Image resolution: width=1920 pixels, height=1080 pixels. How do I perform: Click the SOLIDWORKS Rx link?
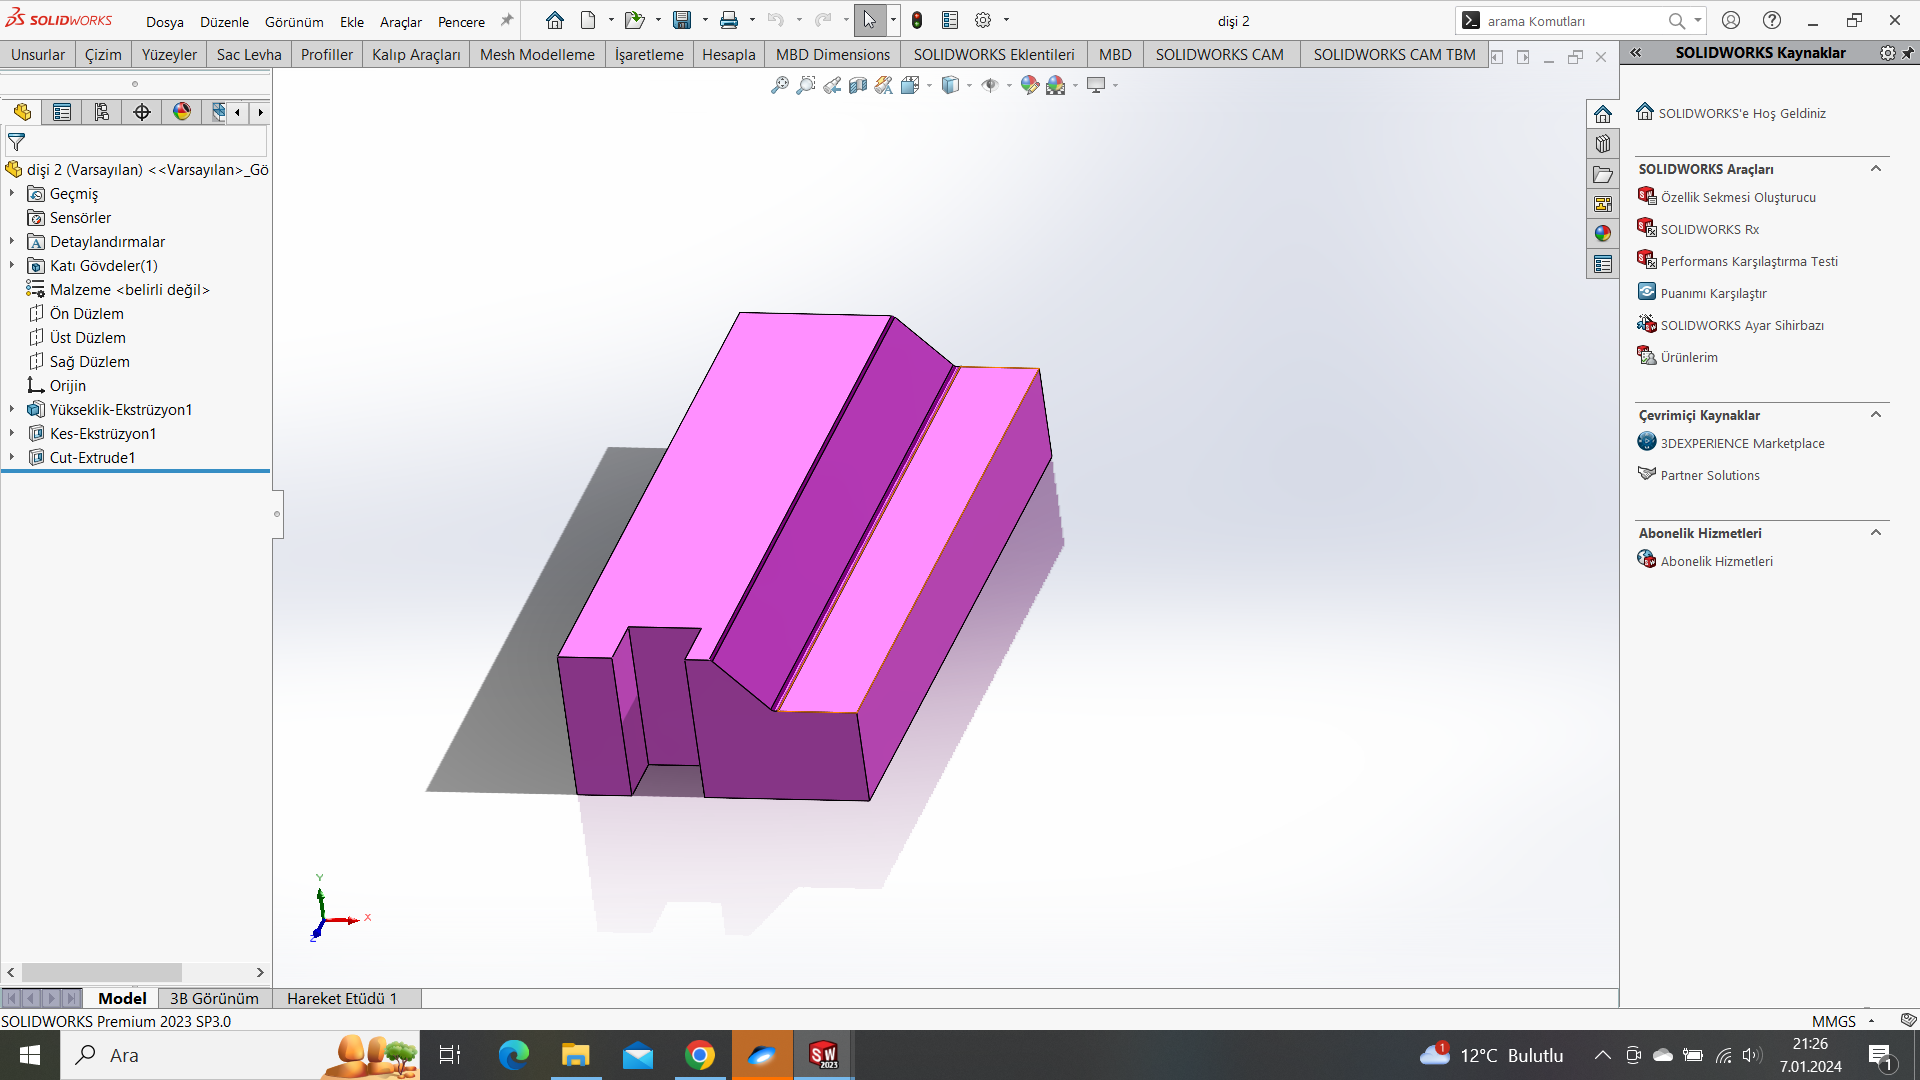coord(1709,230)
